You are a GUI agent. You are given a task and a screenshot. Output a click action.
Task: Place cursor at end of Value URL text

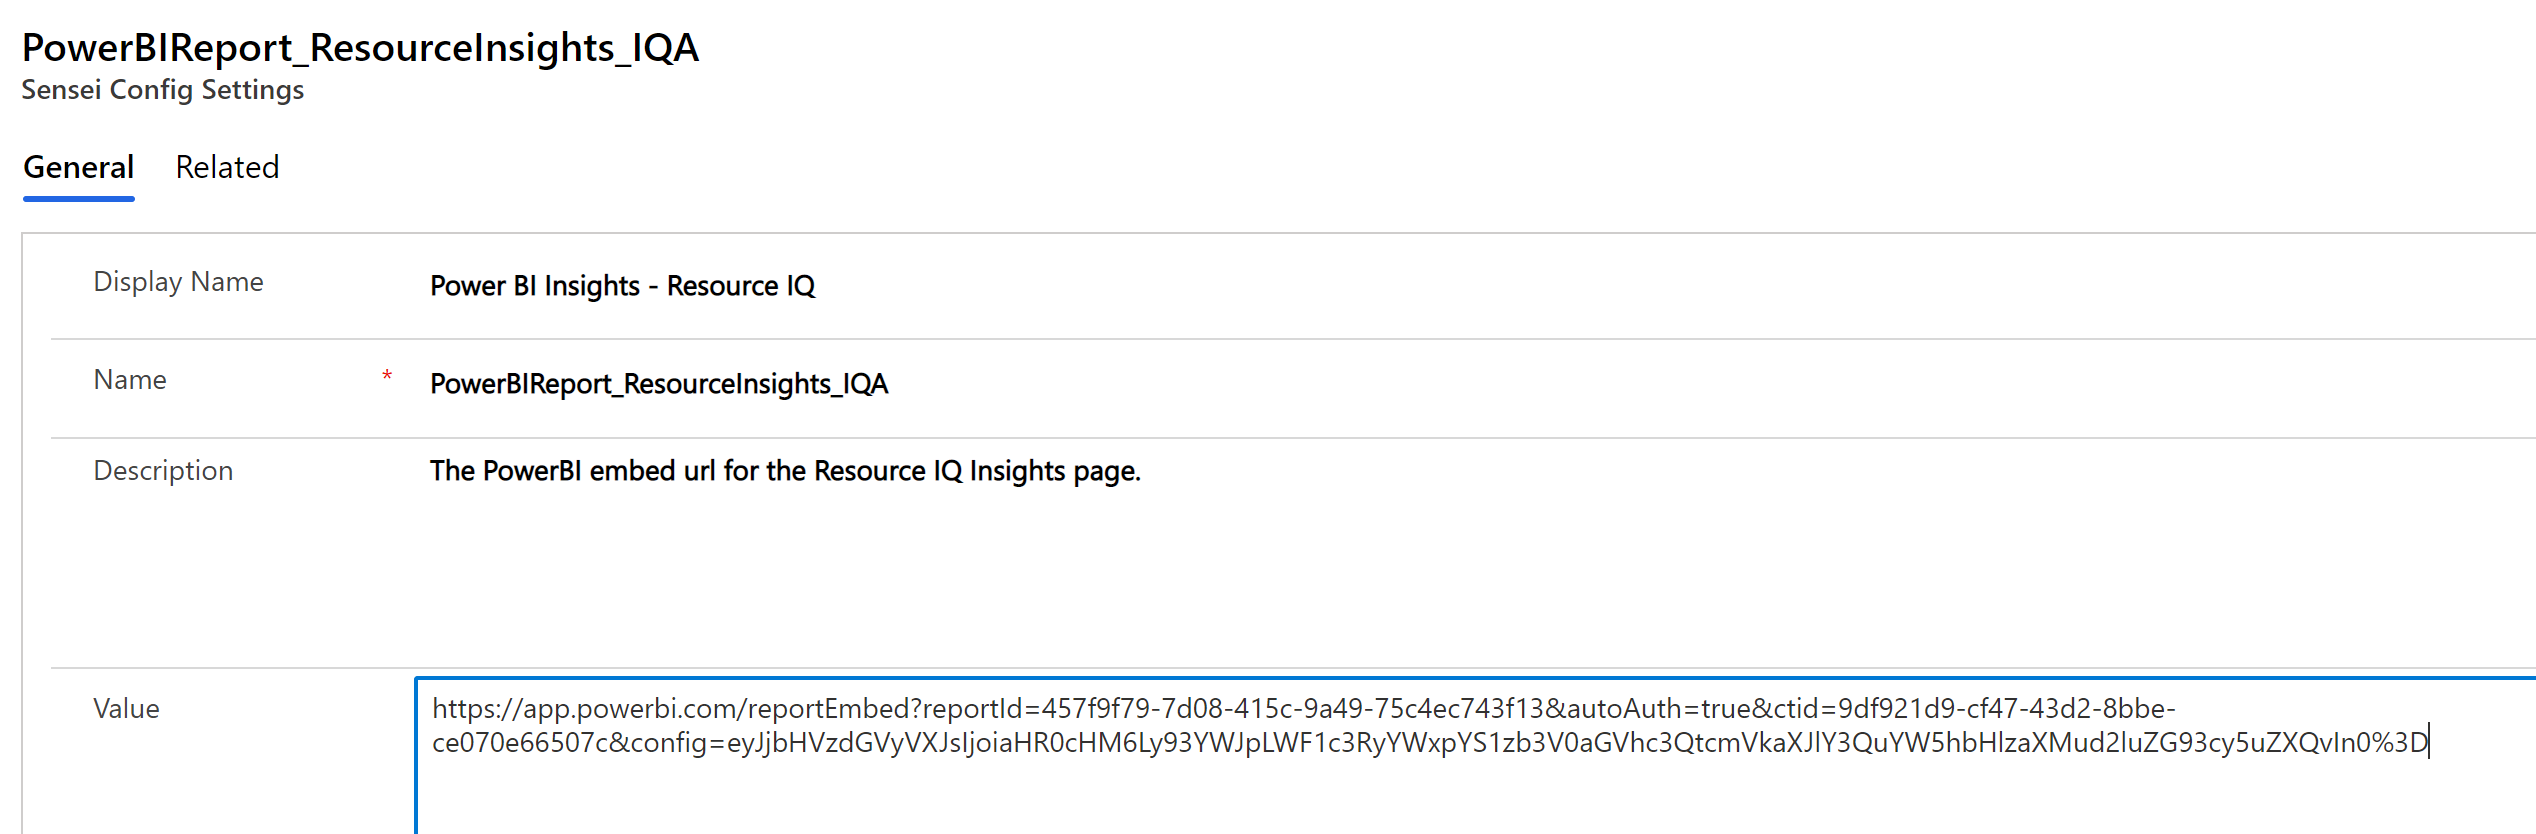[2428, 743]
